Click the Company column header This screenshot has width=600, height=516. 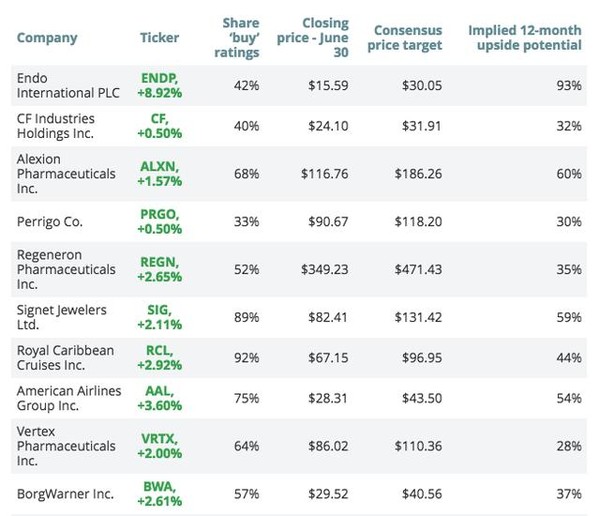[46, 38]
